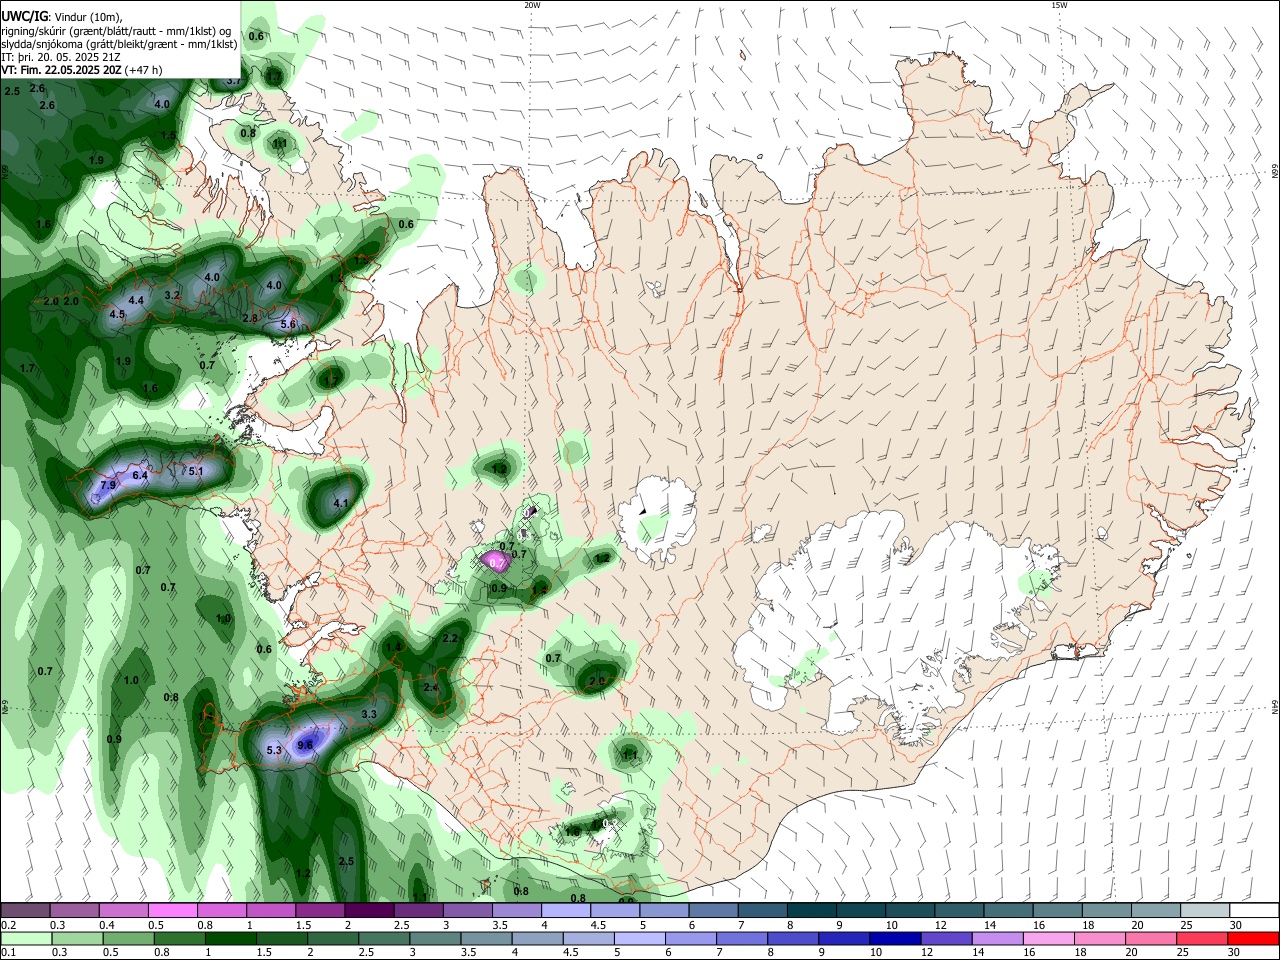The height and width of the screenshot is (960, 1280).
Task: Select the 6.4 rainfall value
Action: [140, 475]
